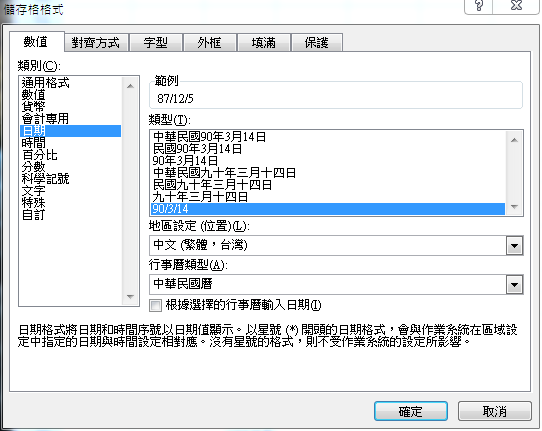Switch to the 外框 tab

pos(209,43)
